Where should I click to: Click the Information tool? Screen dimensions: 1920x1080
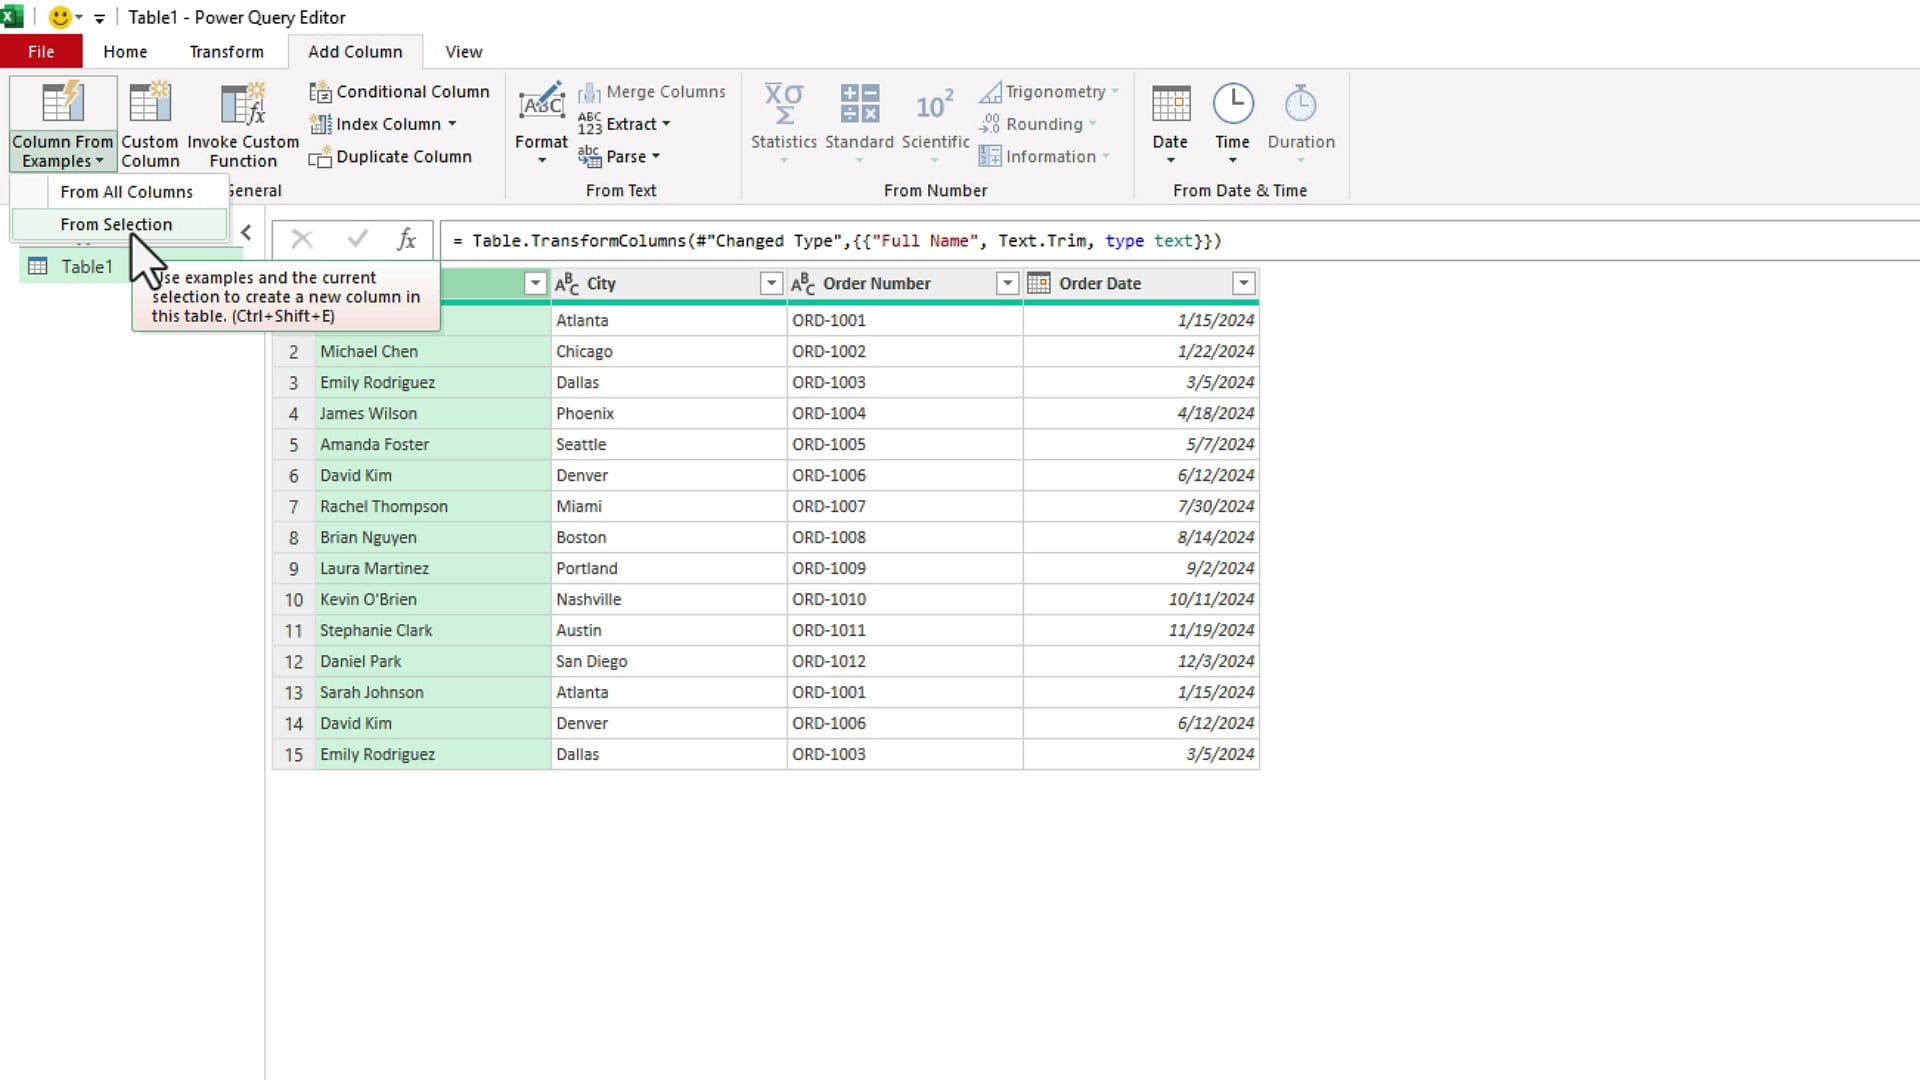[1044, 157]
